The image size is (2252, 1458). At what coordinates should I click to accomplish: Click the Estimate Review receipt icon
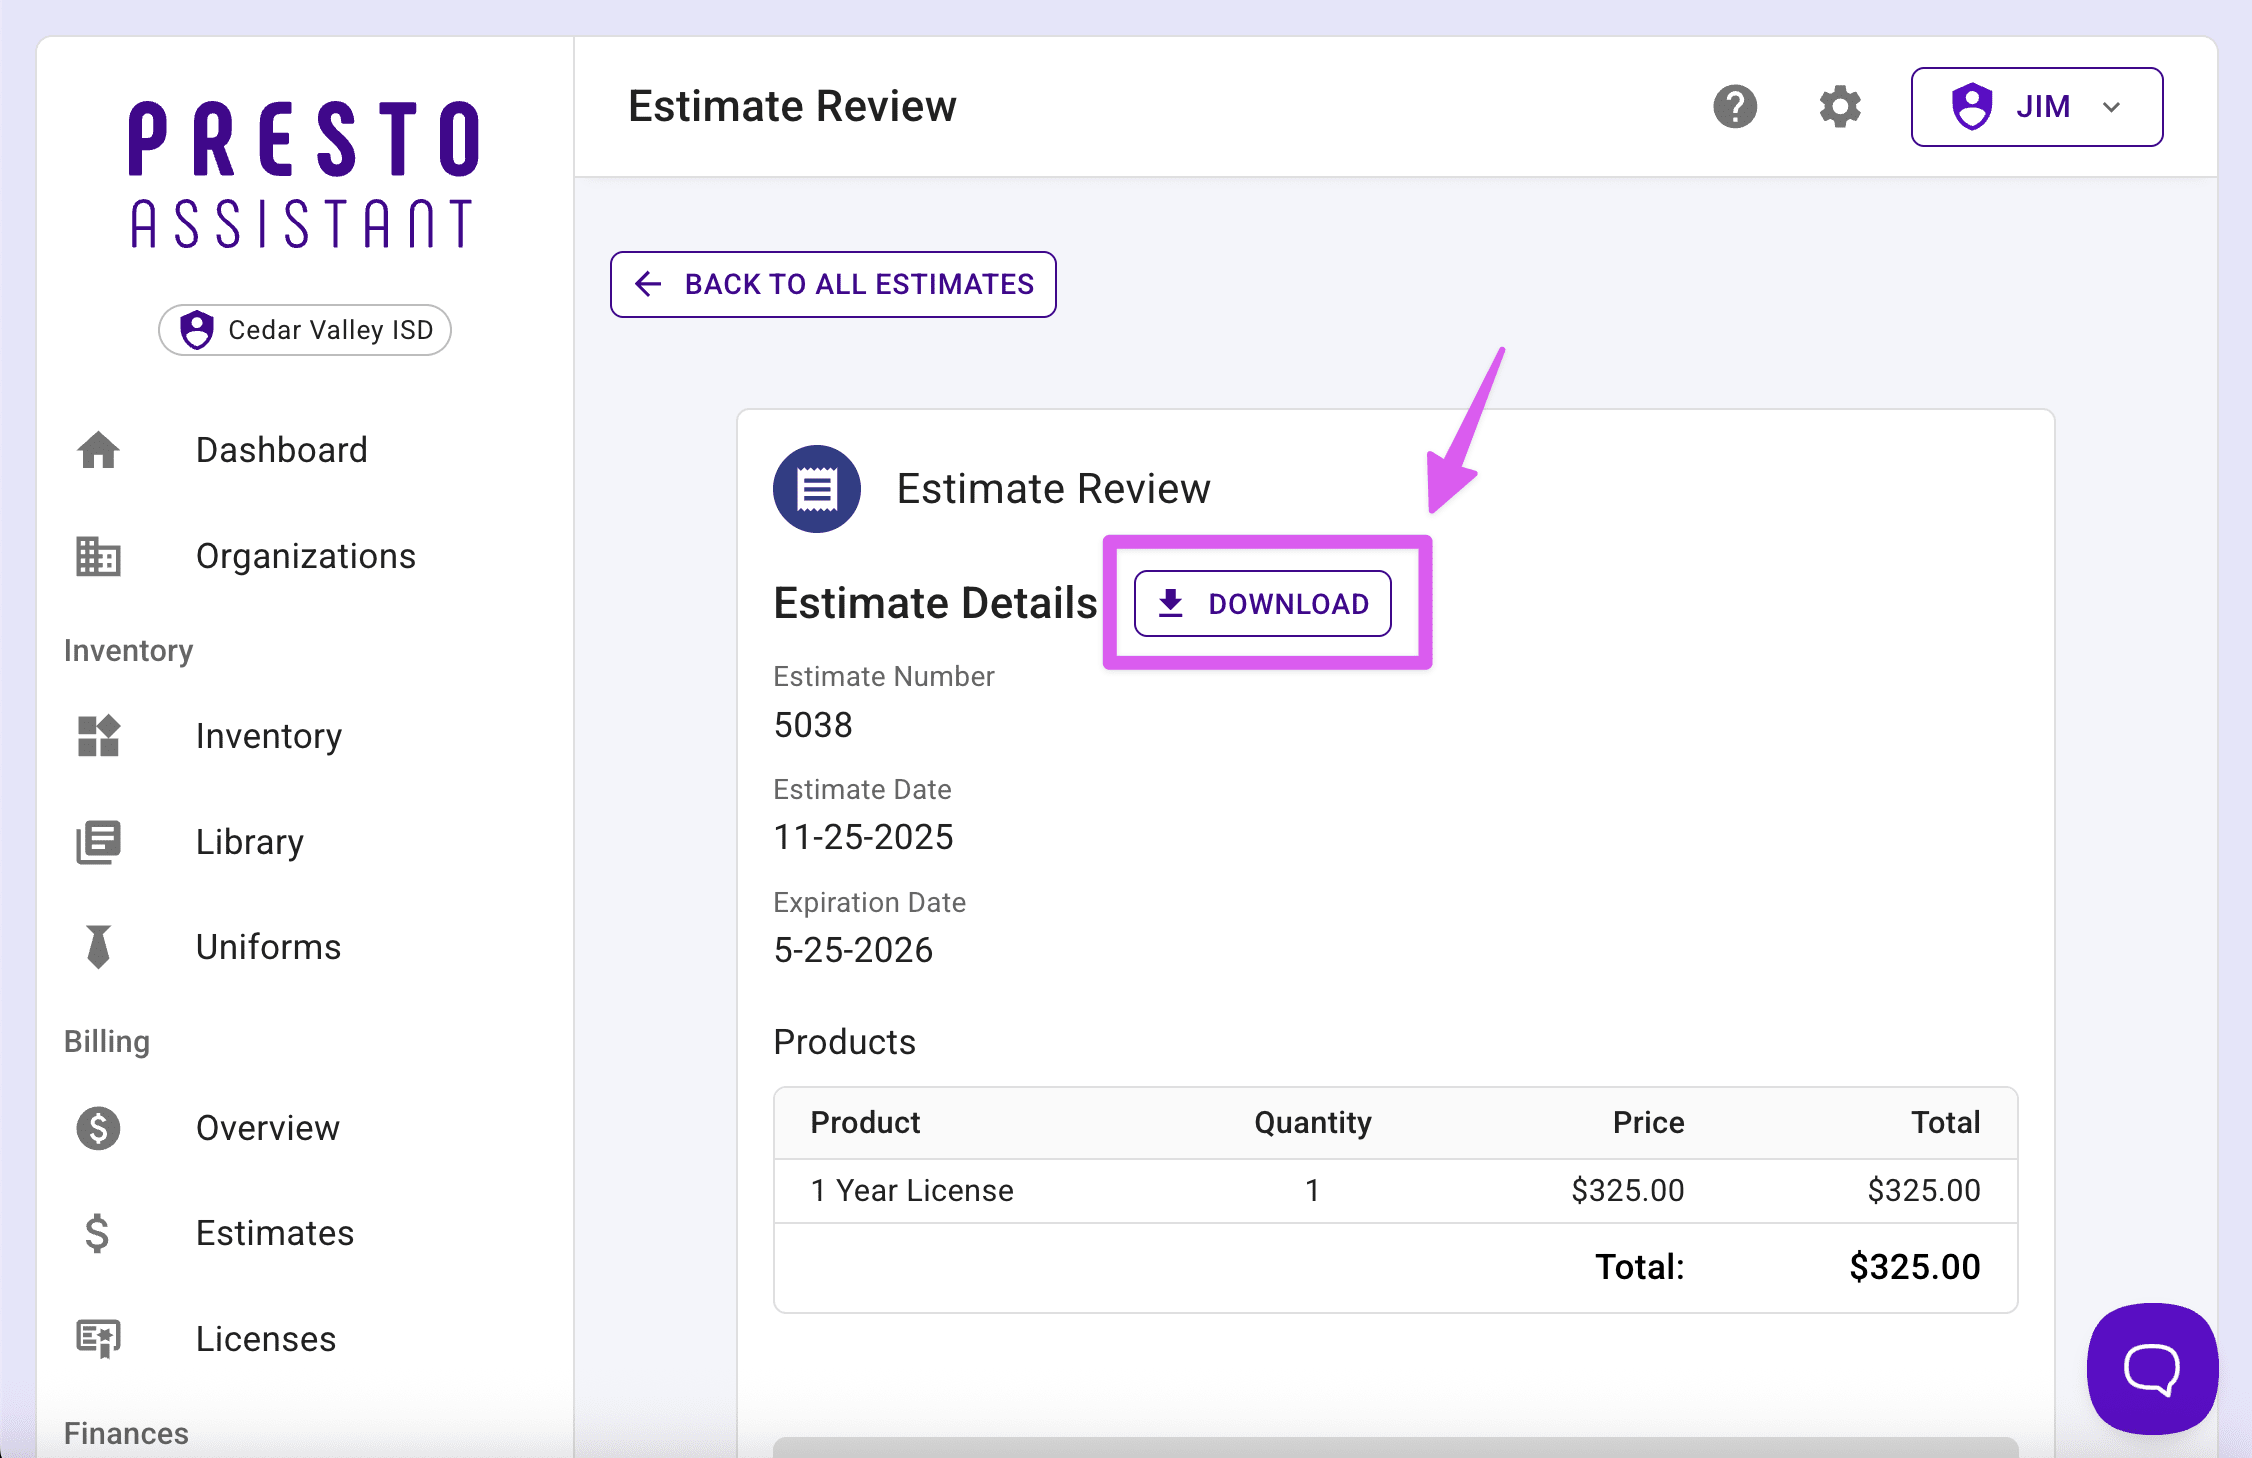[816, 489]
